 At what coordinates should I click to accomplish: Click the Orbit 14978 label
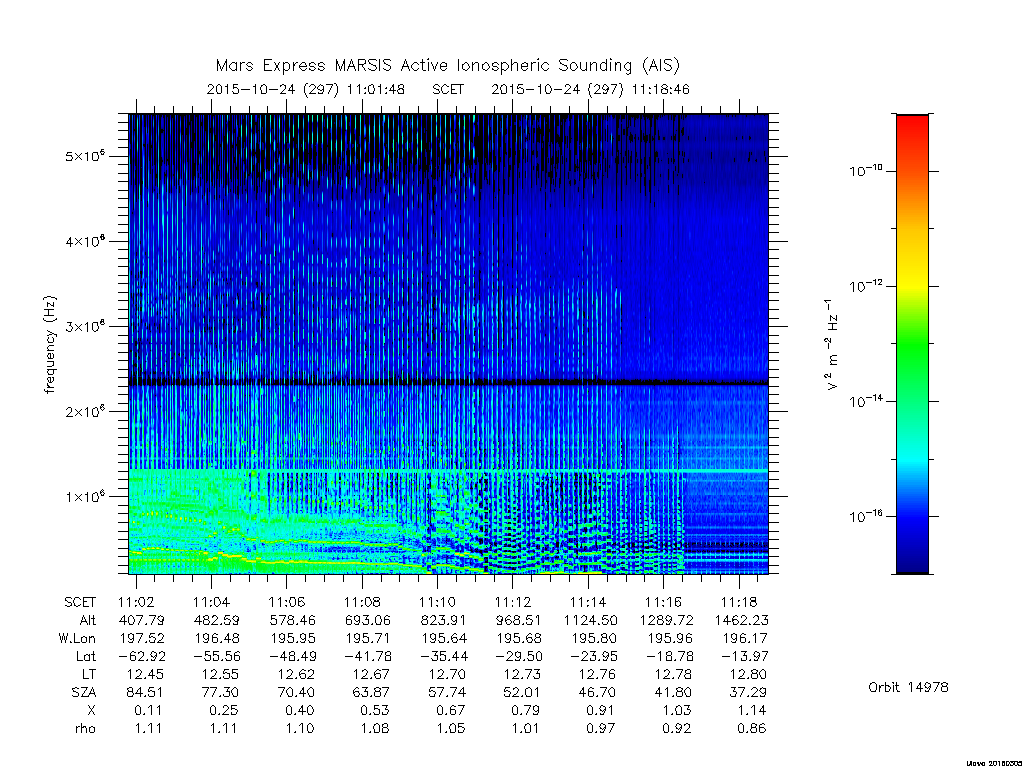[908, 687]
